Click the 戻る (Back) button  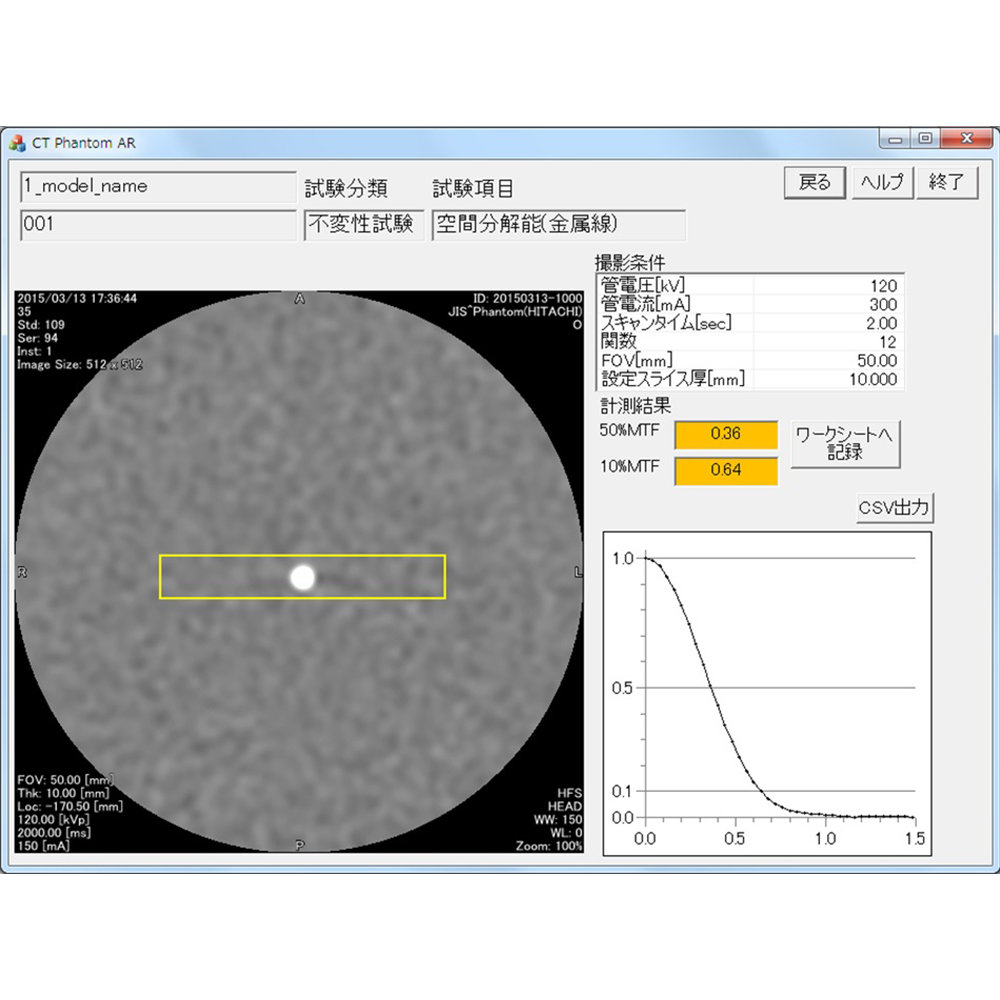[814, 182]
